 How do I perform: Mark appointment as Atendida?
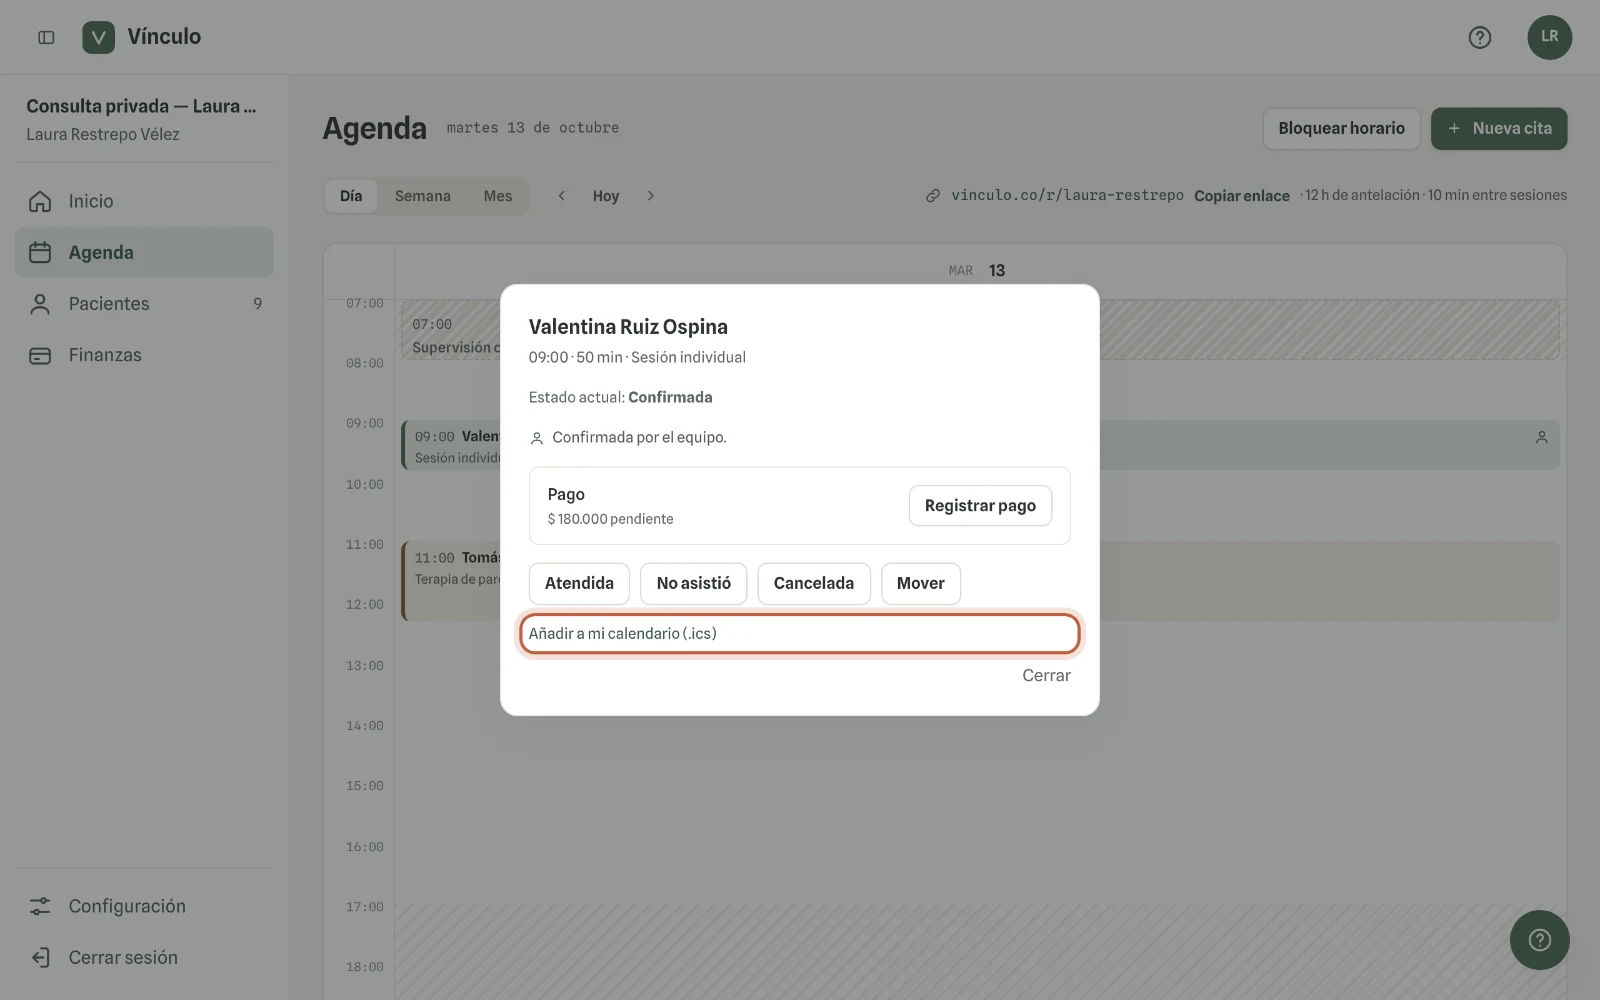[579, 584]
